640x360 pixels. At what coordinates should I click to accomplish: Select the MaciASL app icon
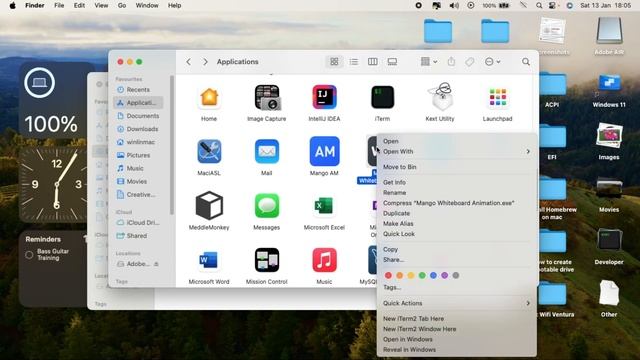pyautogui.click(x=209, y=151)
